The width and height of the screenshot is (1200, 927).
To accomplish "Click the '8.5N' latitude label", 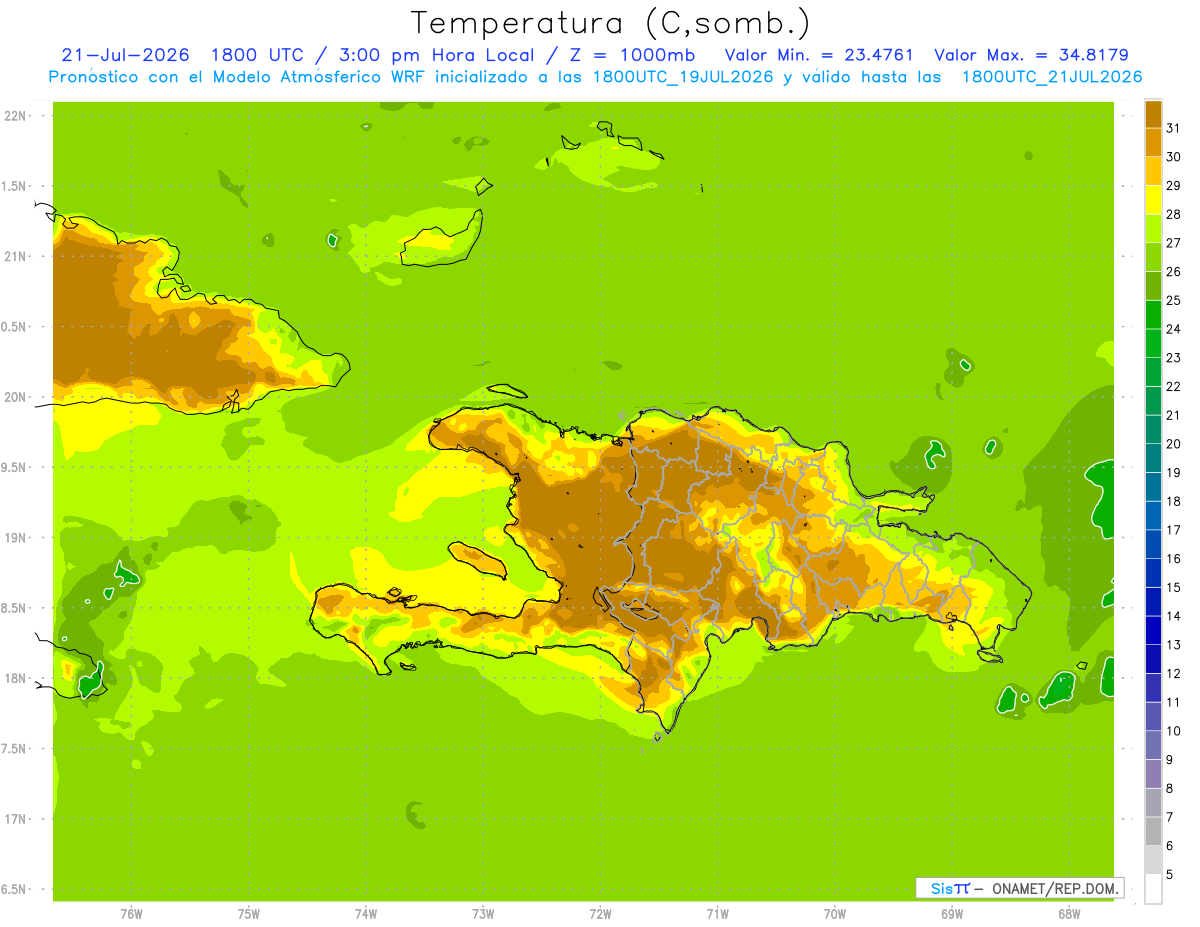I will (14, 608).
